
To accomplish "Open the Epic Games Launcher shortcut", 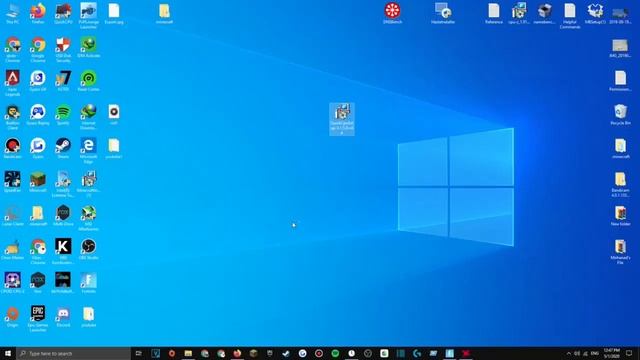I will [38, 319].
